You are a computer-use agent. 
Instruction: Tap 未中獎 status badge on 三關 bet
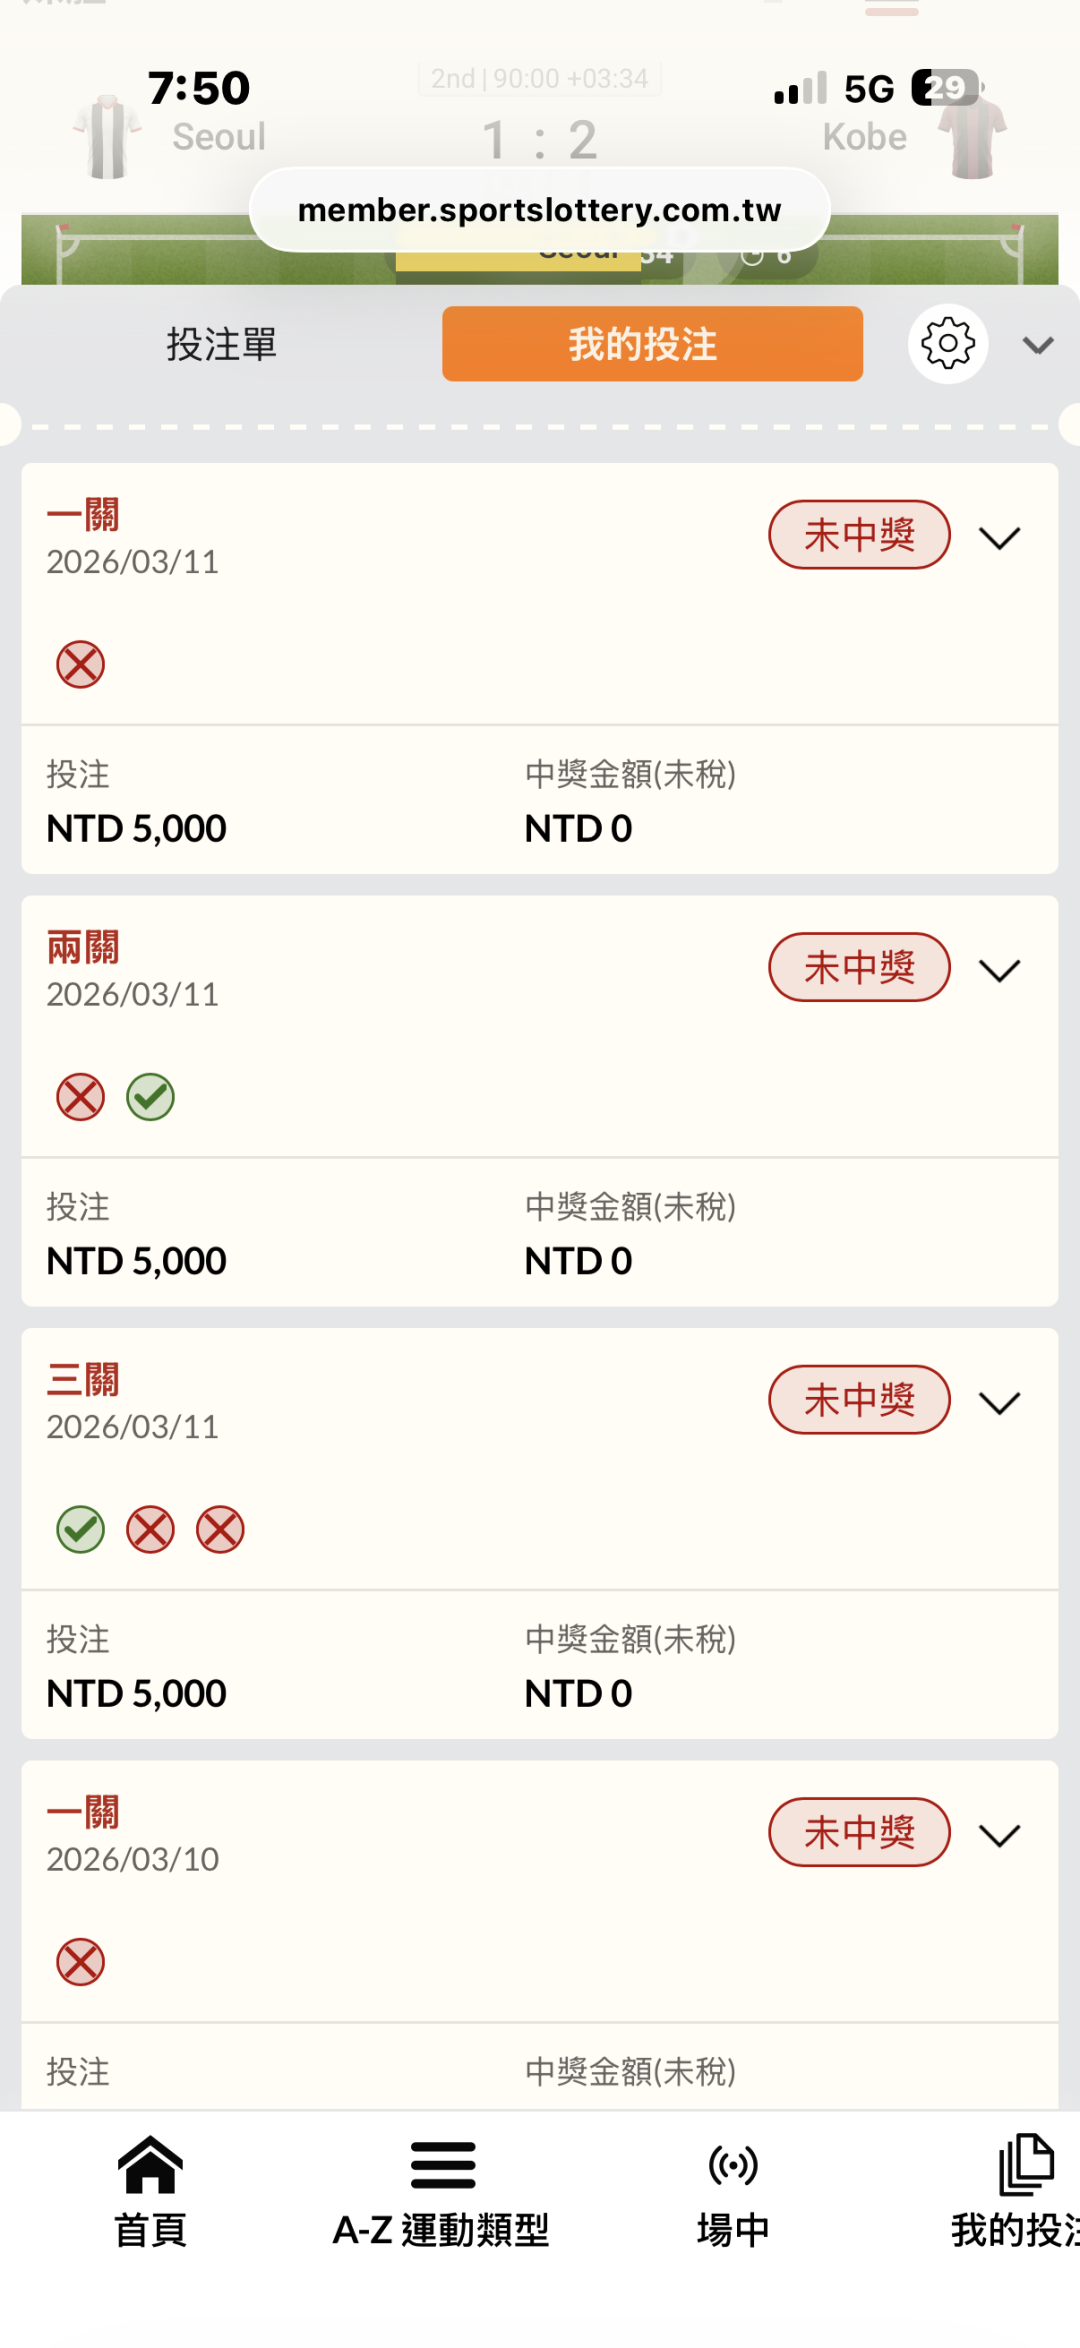pyautogui.click(x=859, y=1400)
